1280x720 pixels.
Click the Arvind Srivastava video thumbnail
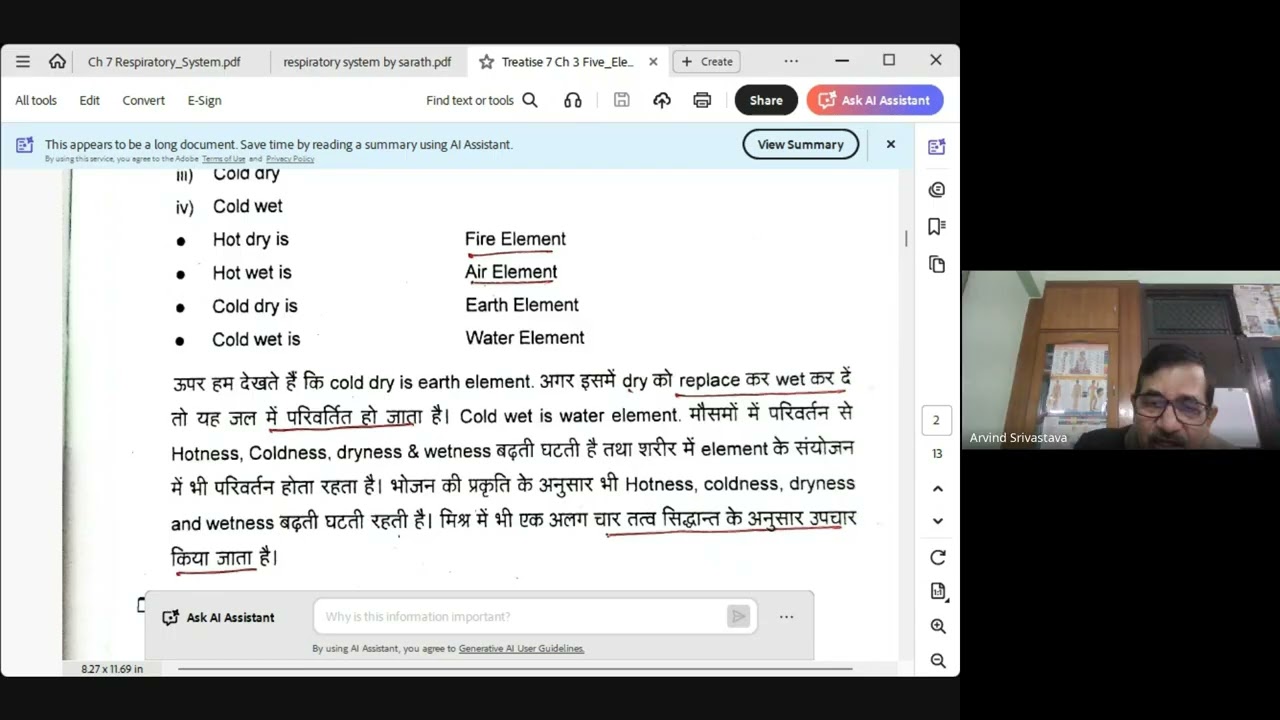1121,360
